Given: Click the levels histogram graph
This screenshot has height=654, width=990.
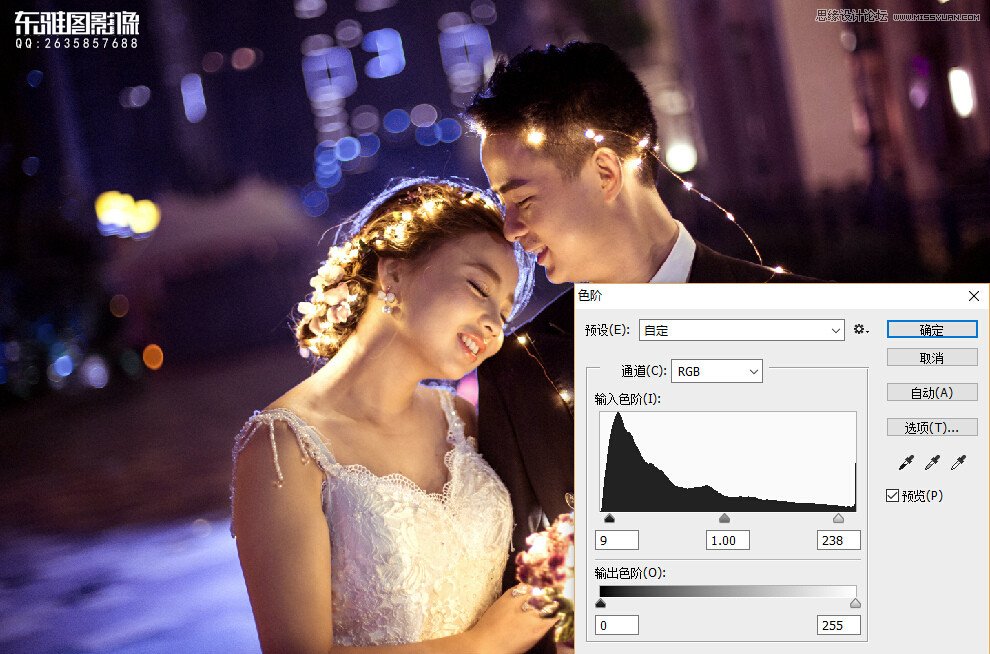Looking at the screenshot, I should point(728,461).
